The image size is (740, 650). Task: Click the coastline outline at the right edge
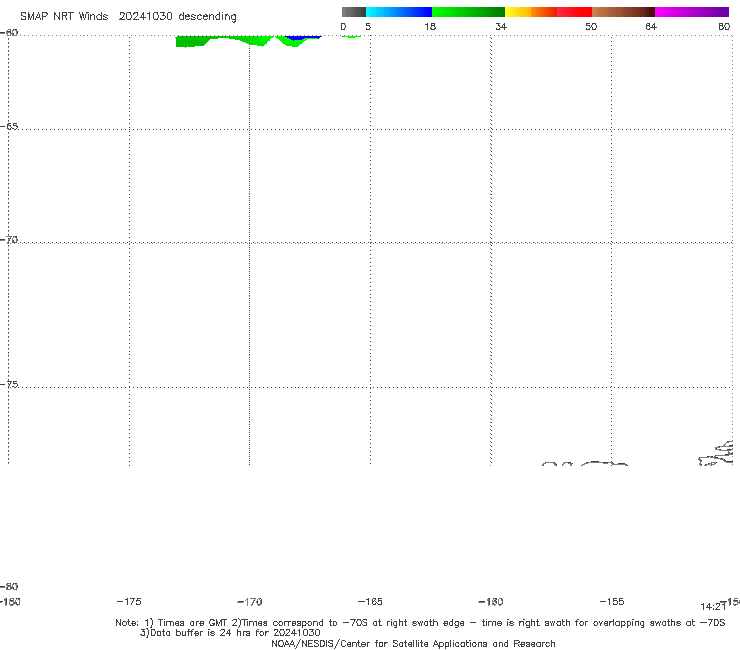pyautogui.click(x=716, y=453)
